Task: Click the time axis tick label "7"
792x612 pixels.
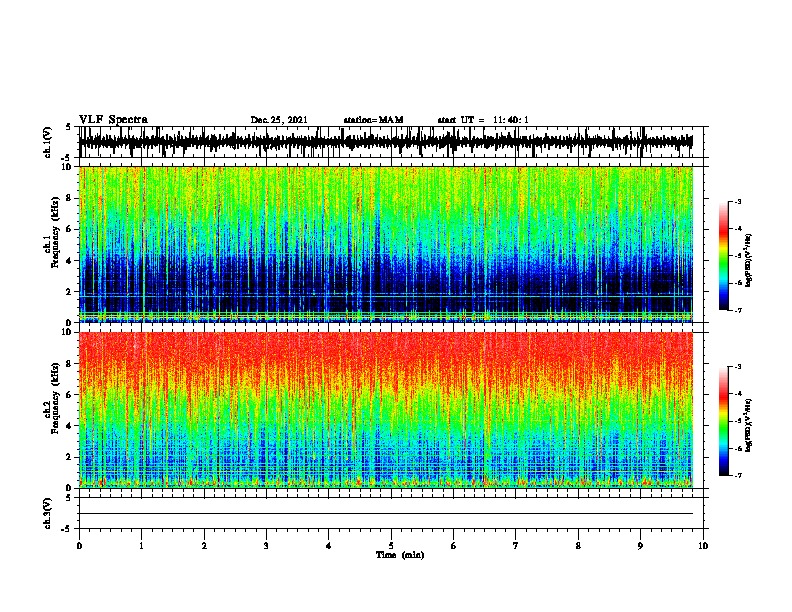Action: tap(516, 546)
